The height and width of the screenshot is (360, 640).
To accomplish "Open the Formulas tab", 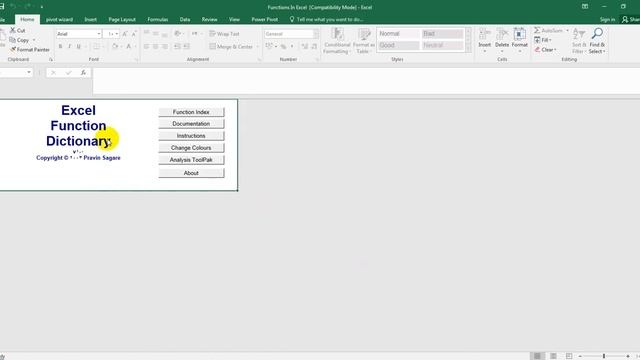I will click(158, 19).
